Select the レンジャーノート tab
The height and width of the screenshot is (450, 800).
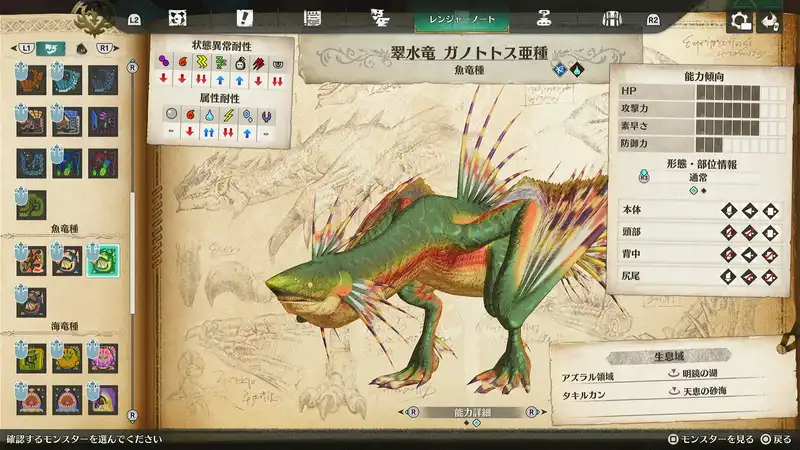462,19
